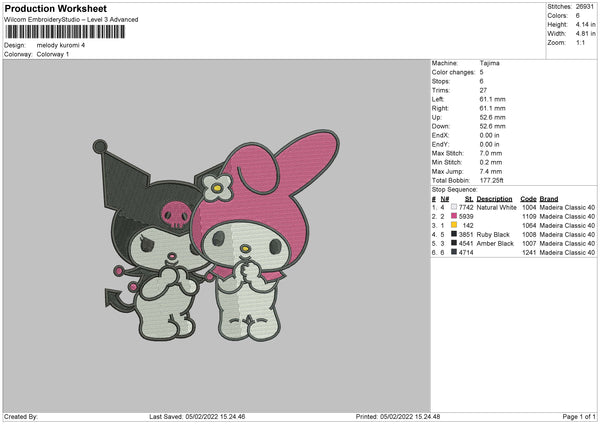
Task: Click the width value '4.81 in'
Action: (585, 34)
